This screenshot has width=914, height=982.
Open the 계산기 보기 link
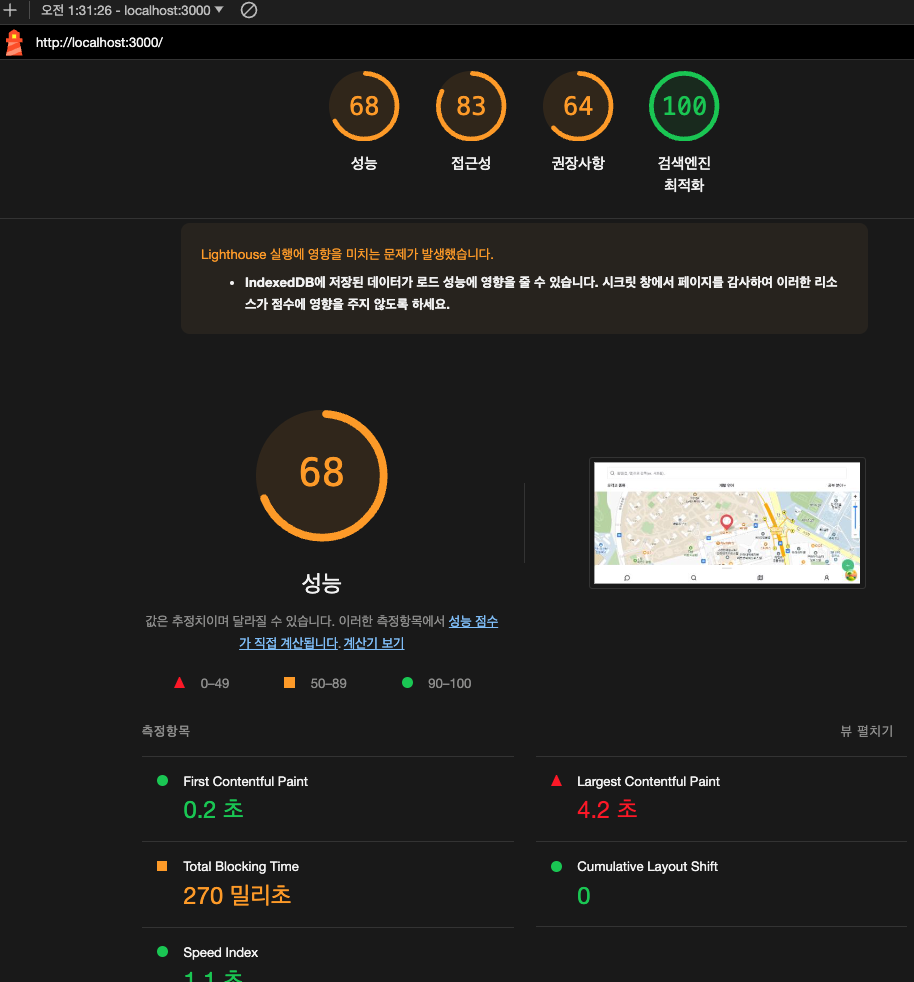(374, 643)
